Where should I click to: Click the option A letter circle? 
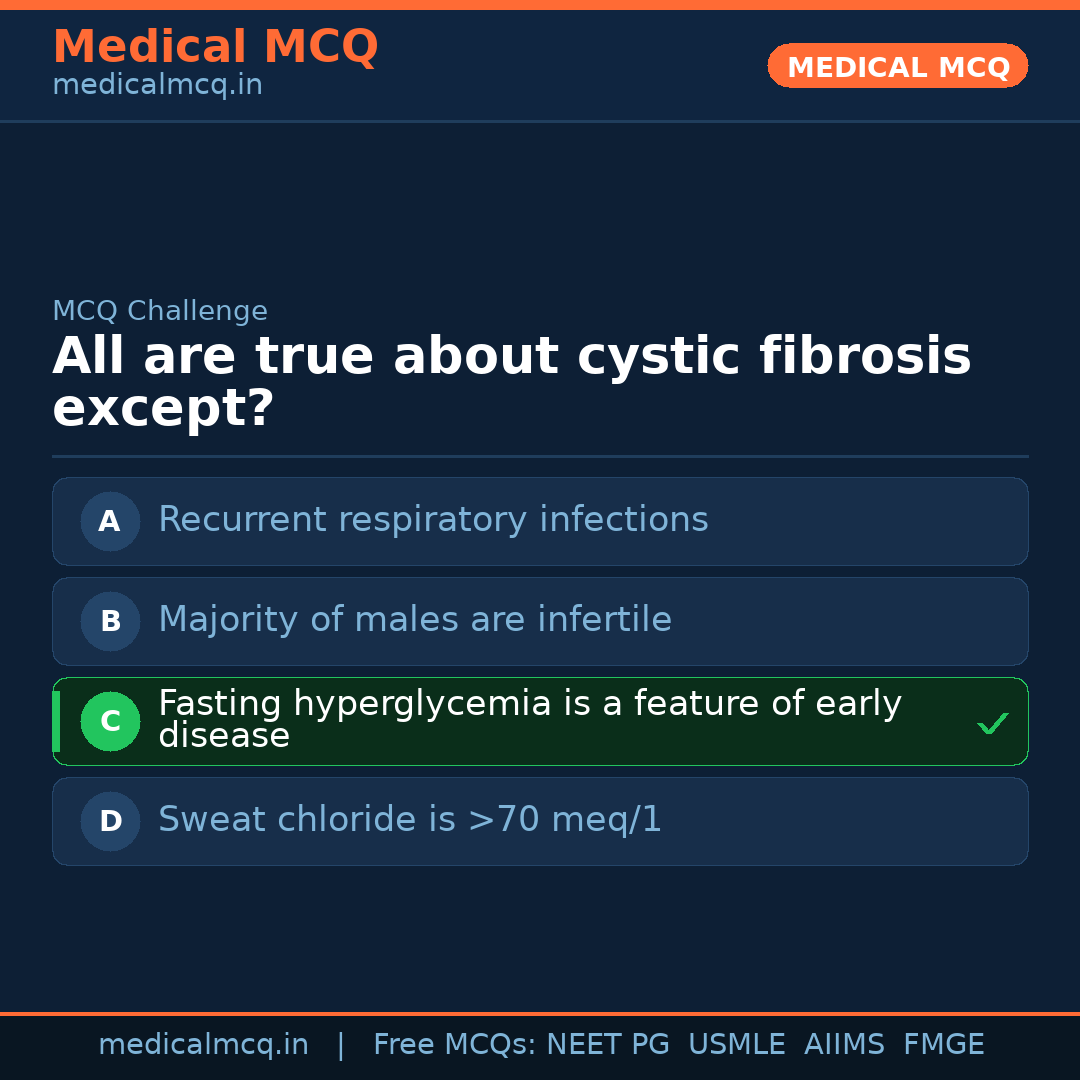click(x=110, y=521)
